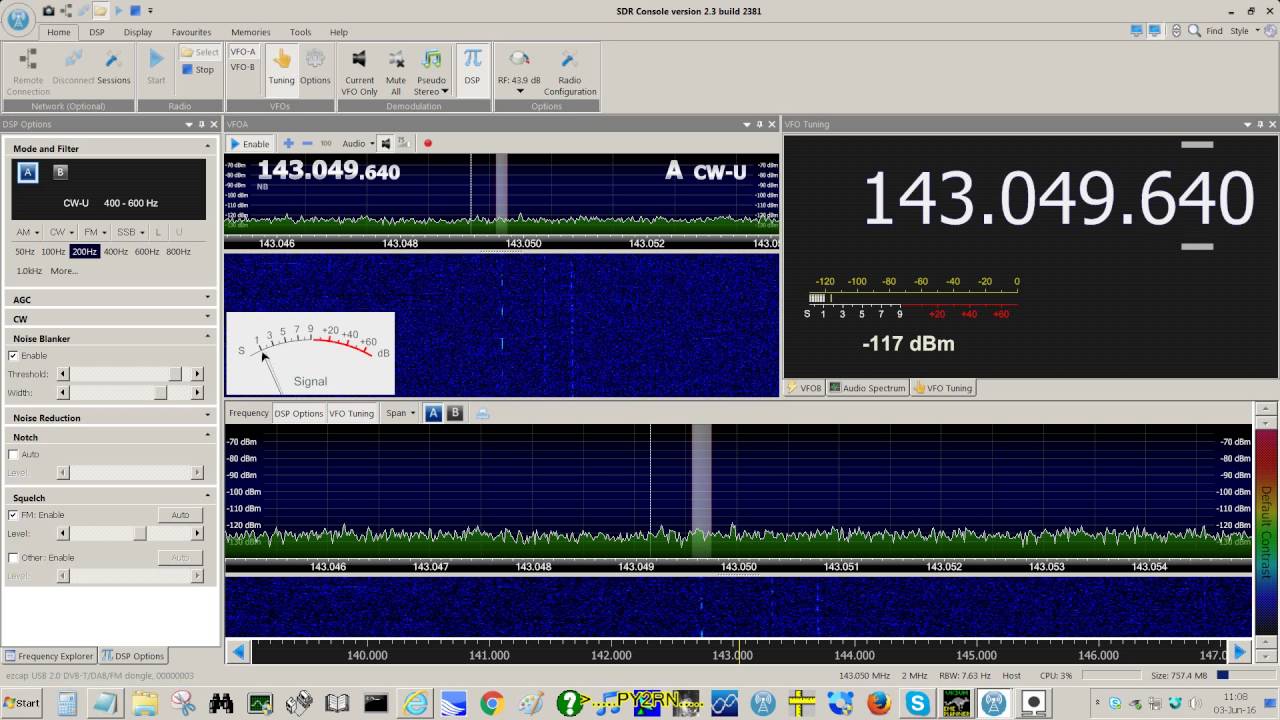Open Google Chrome from the taskbar
The width and height of the screenshot is (1280, 720).
tap(491, 704)
